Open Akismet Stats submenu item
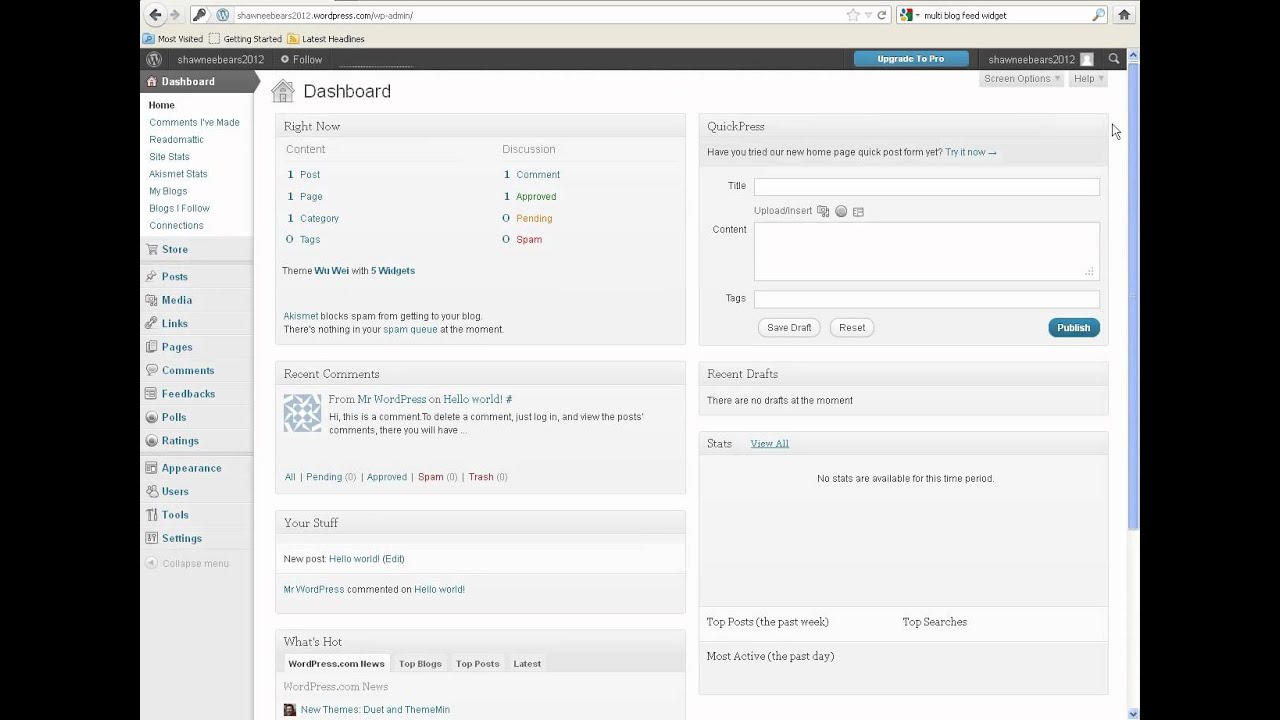Image resolution: width=1280 pixels, height=720 pixels. click(x=178, y=174)
